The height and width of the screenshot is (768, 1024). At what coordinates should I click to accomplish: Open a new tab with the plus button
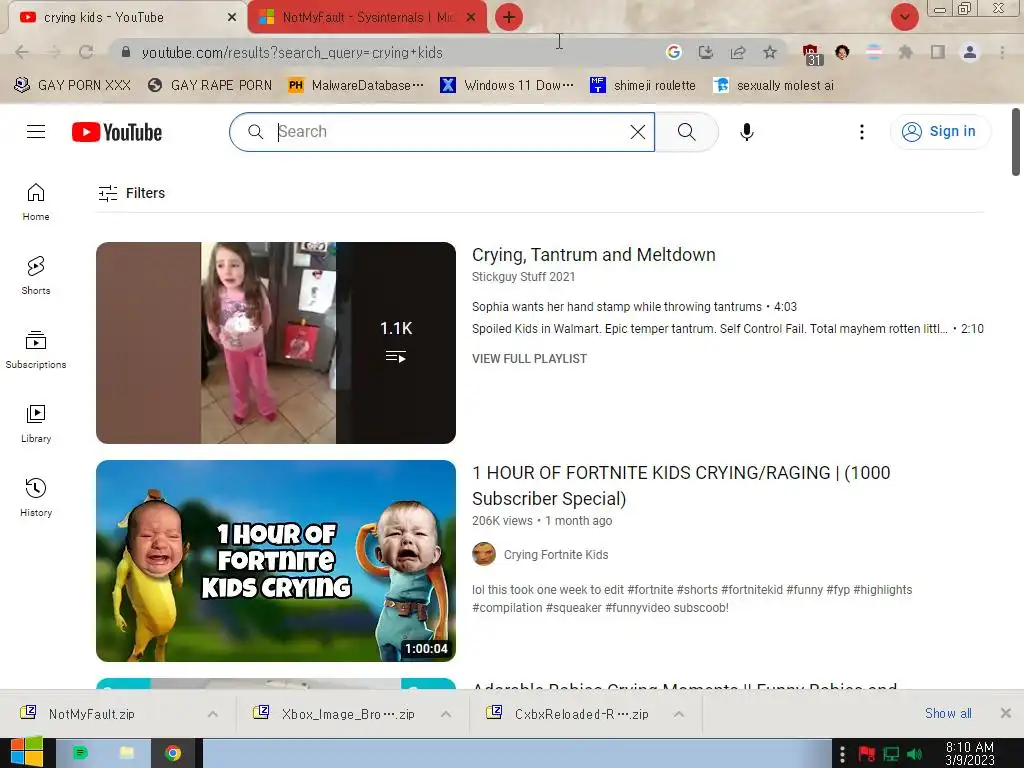tap(509, 17)
